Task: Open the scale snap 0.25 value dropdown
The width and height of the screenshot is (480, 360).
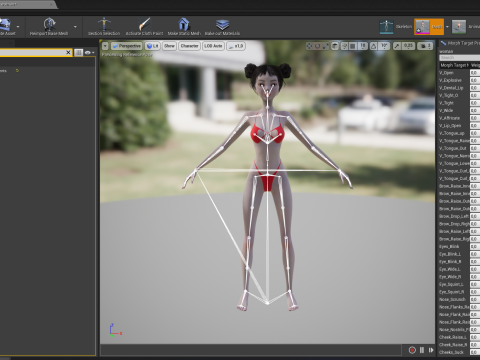Action: 408,46
